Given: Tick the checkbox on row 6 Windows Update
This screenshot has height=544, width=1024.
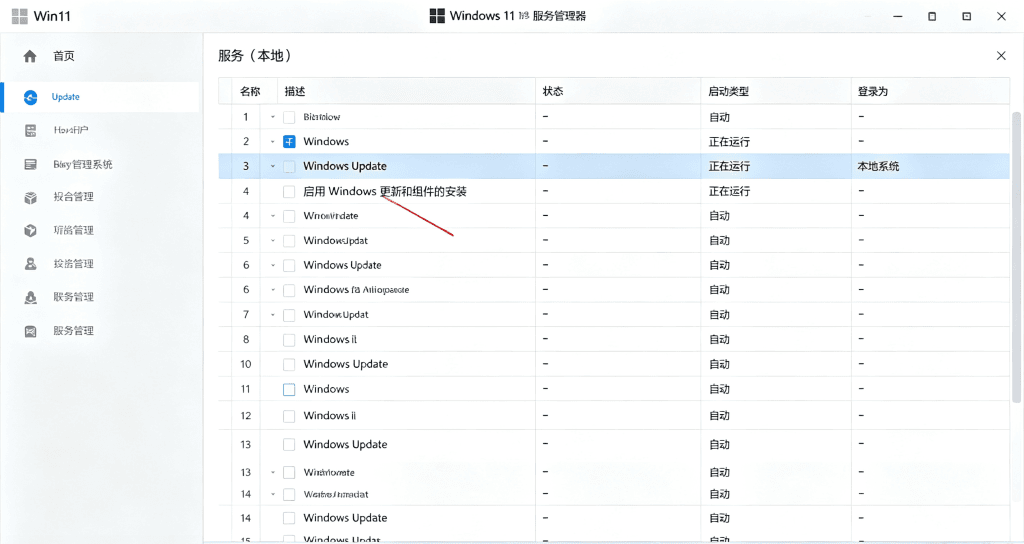Looking at the screenshot, I should (x=289, y=265).
